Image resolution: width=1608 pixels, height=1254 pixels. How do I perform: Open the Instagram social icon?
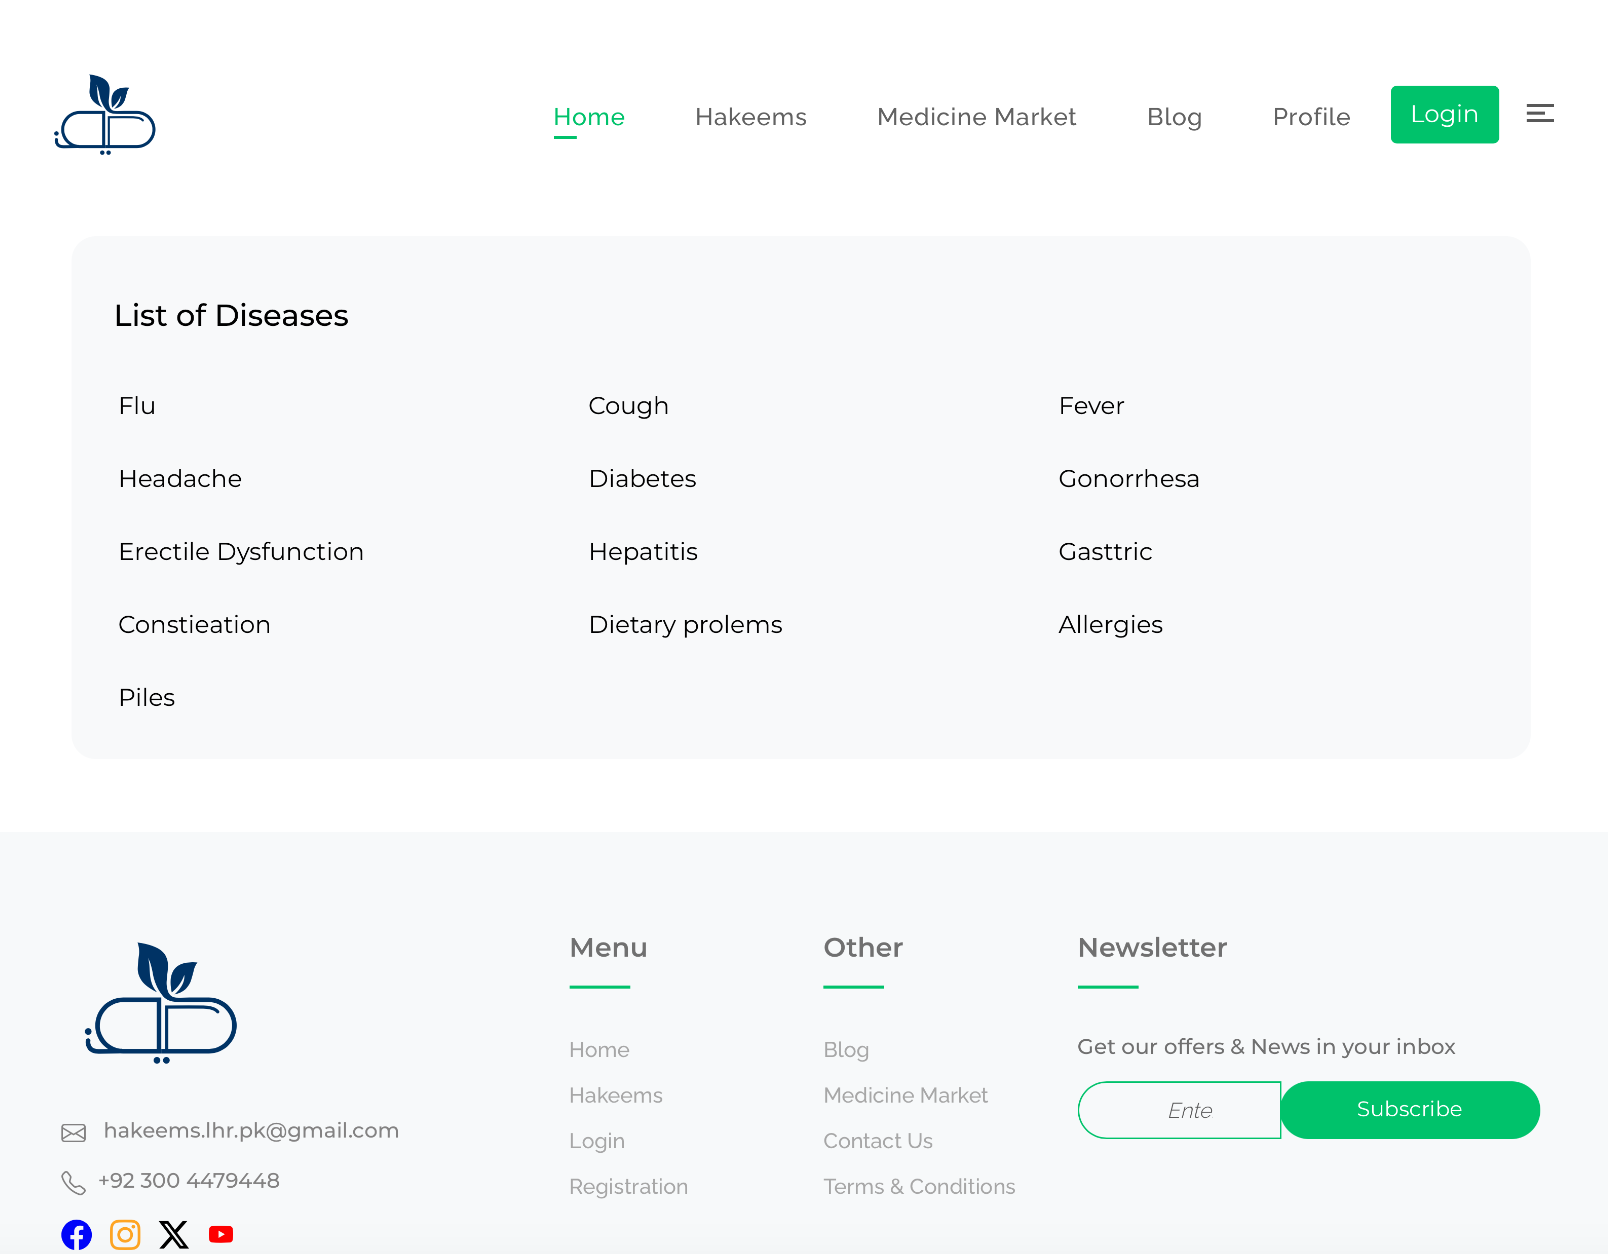125,1235
